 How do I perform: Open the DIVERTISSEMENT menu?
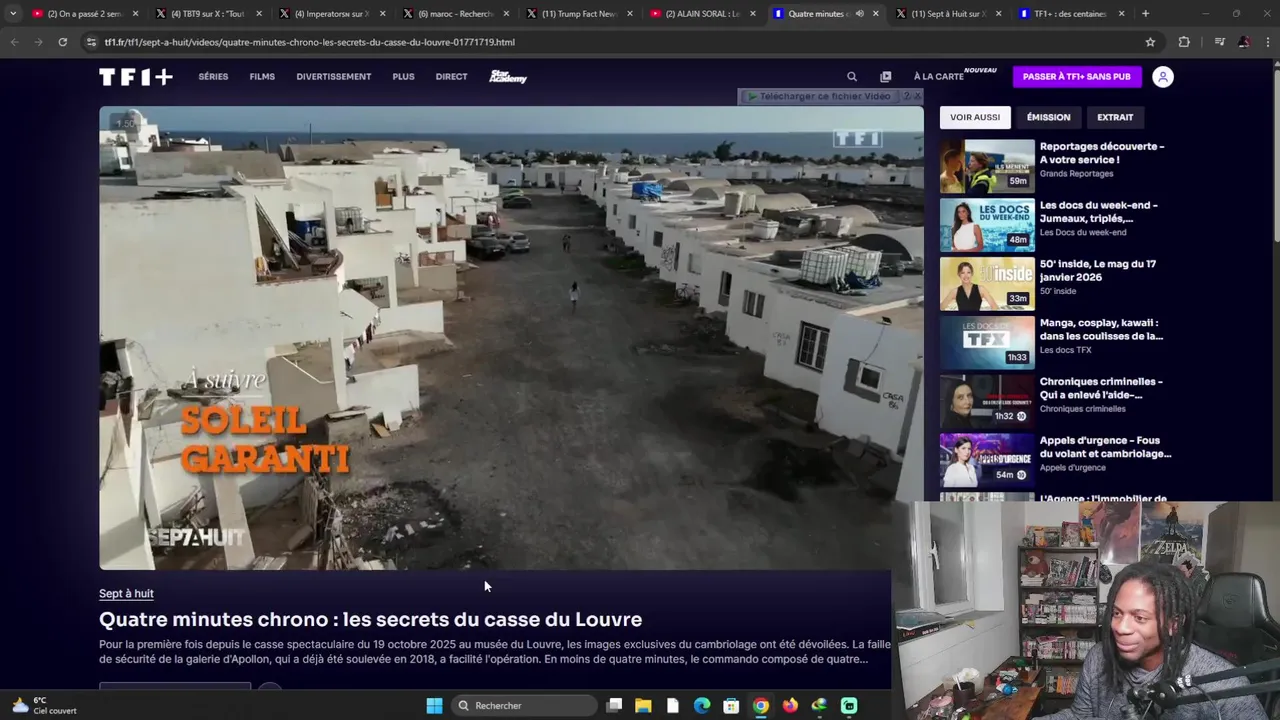click(x=333, y=77)
